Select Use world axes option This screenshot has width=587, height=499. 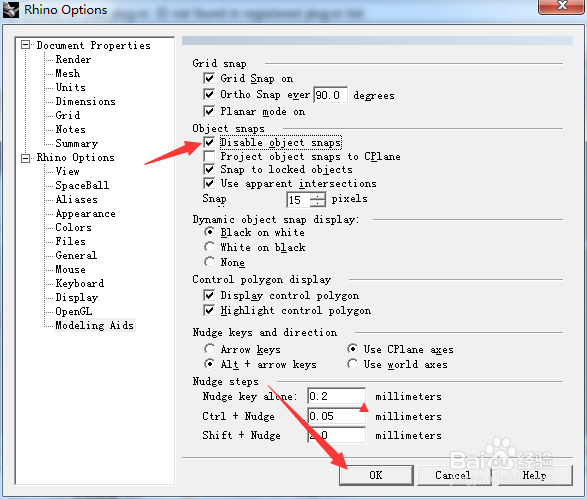point(352,364)
